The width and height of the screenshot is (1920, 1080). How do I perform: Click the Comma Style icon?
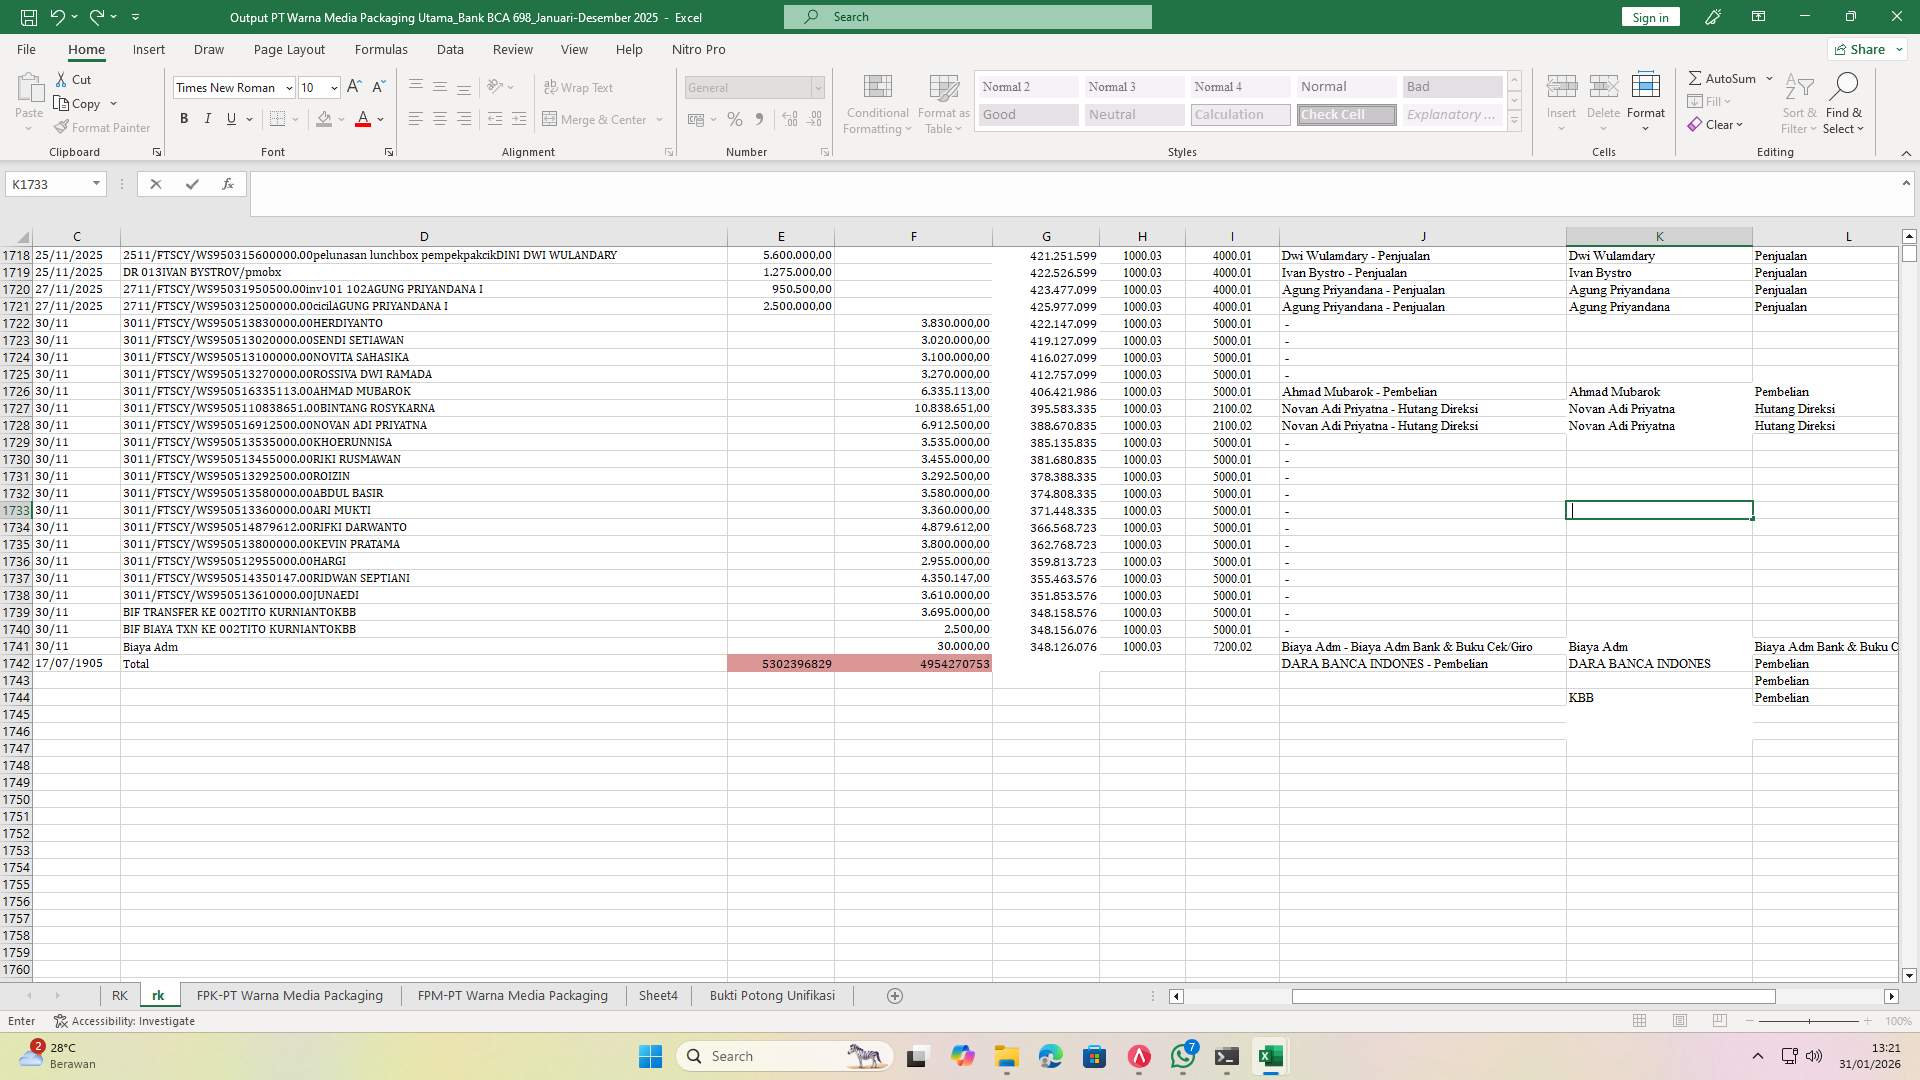[x=759, y=119]
